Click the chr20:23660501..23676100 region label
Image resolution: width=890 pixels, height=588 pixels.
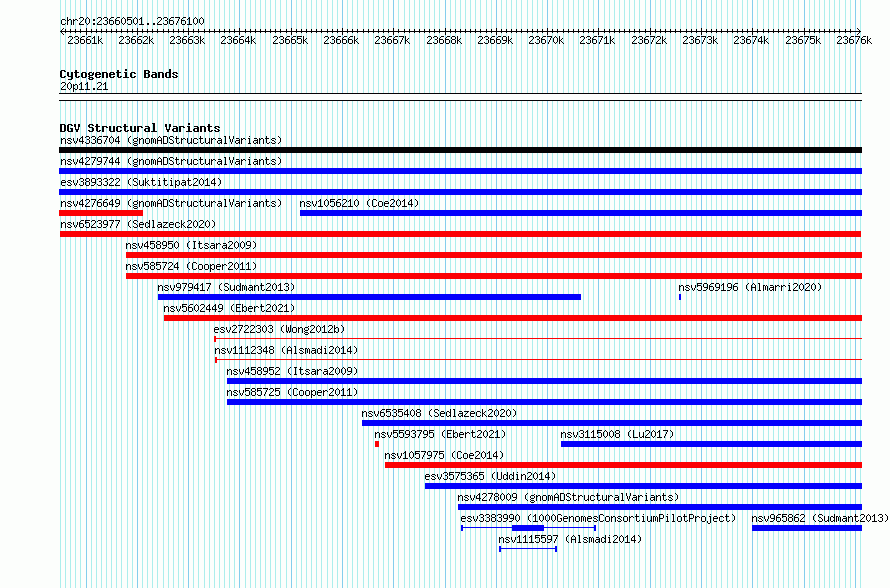click(x=132, y=21)
